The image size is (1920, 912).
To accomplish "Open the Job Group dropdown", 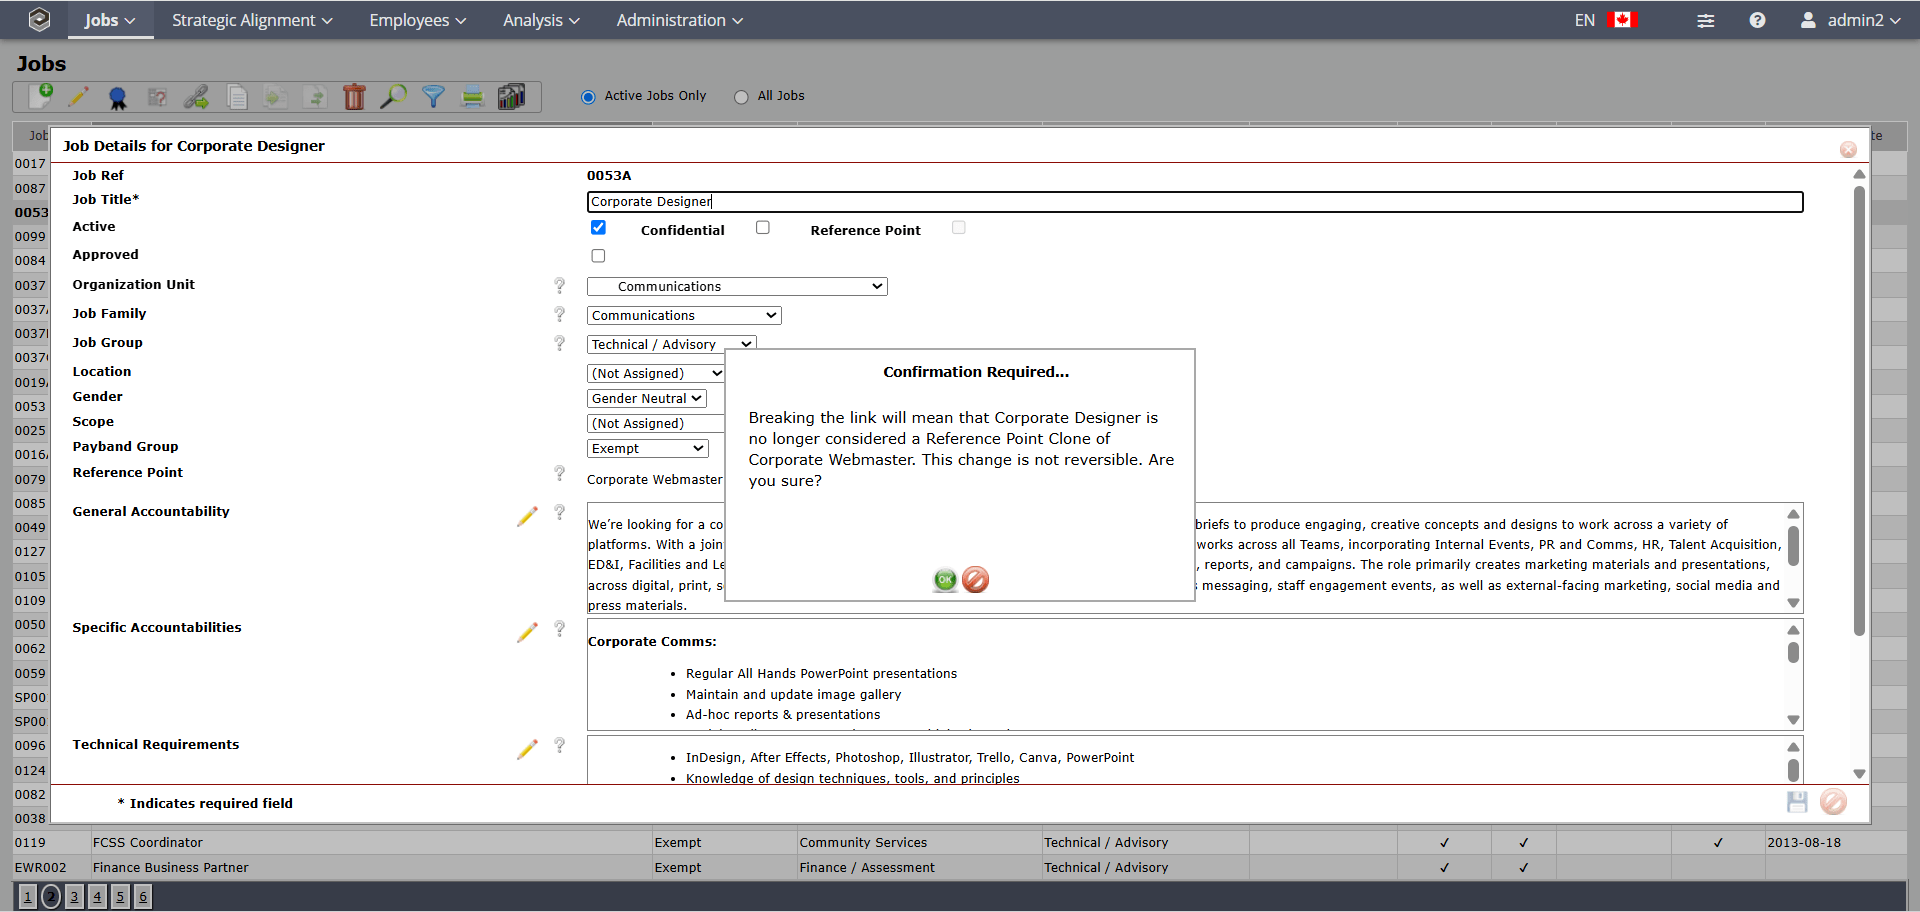I will 671,345.
